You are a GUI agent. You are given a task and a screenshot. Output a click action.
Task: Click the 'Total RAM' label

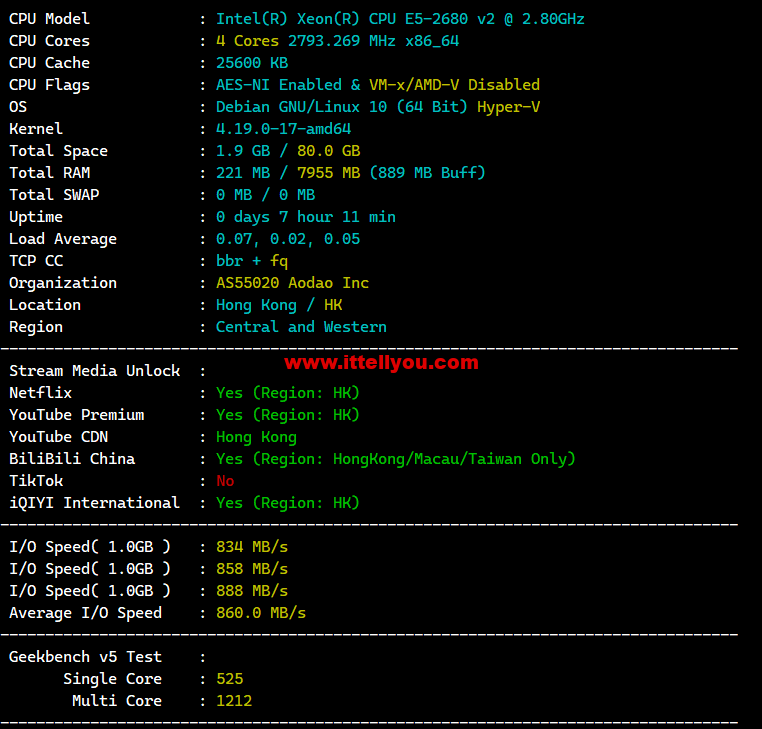point(50,173)
